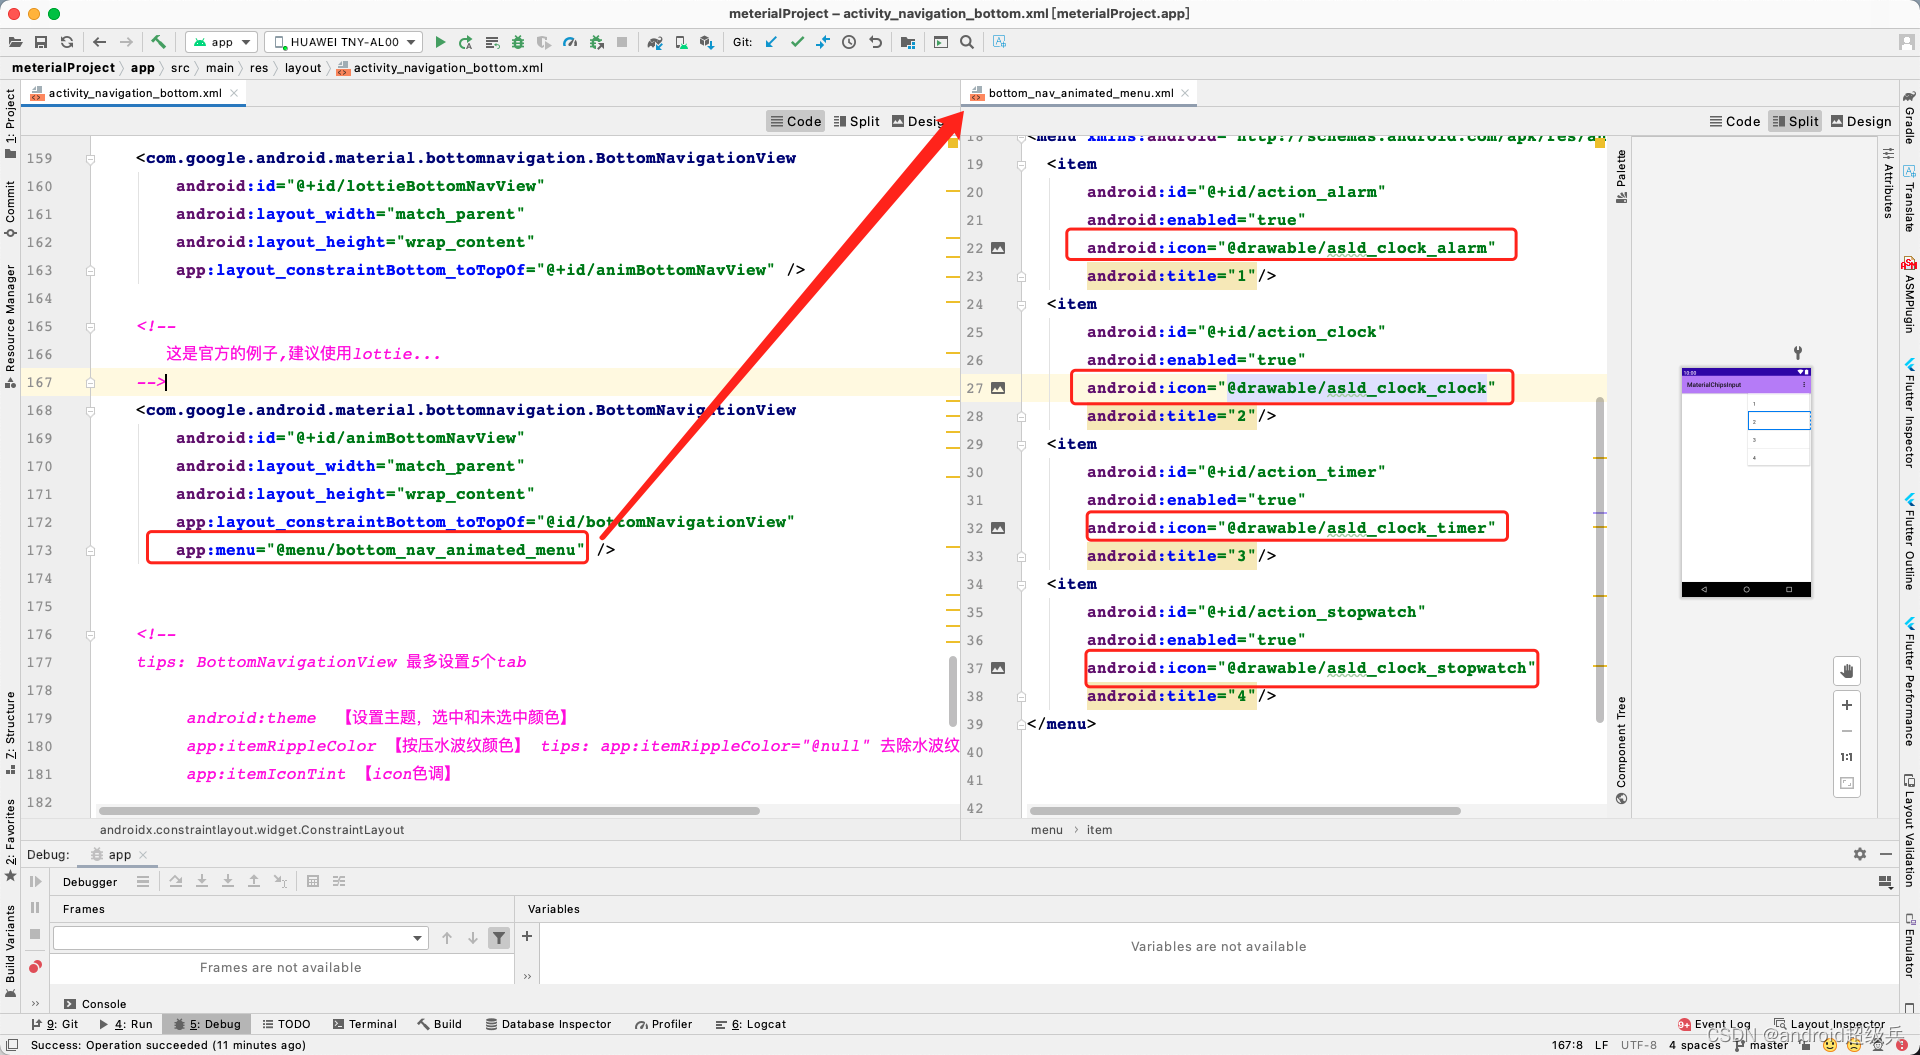Click right editor horizontal scrollbar
The image size is (1920, 1055).
(x=1245, y=811)
